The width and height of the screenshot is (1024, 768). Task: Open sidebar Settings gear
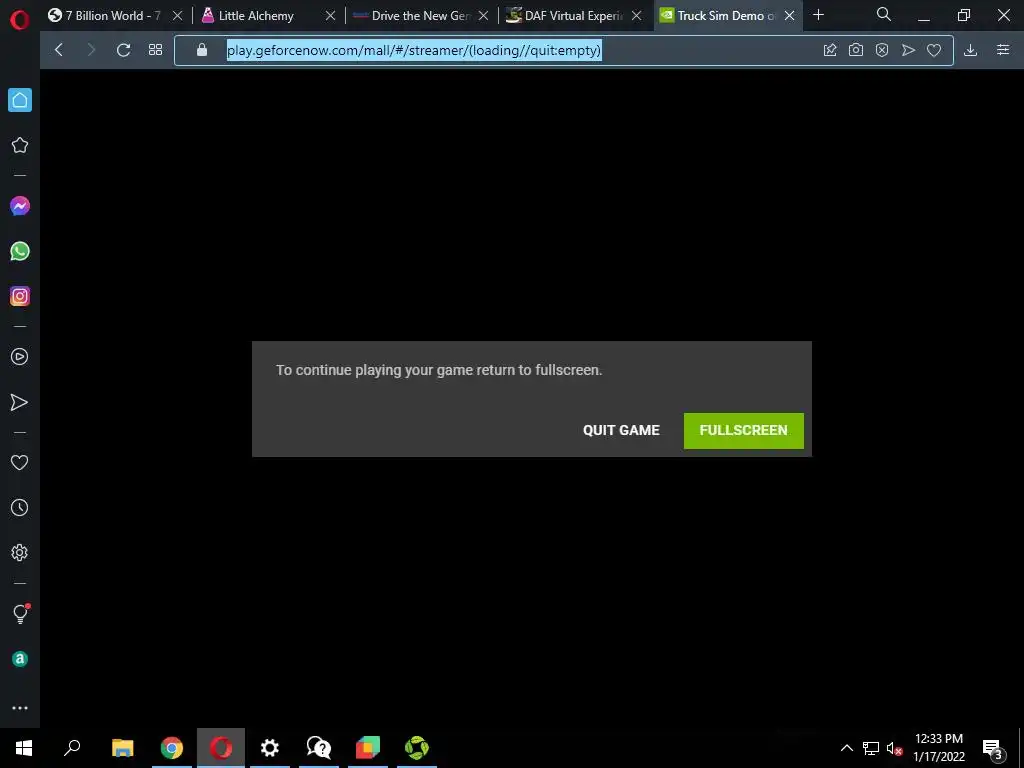[20, 552]
